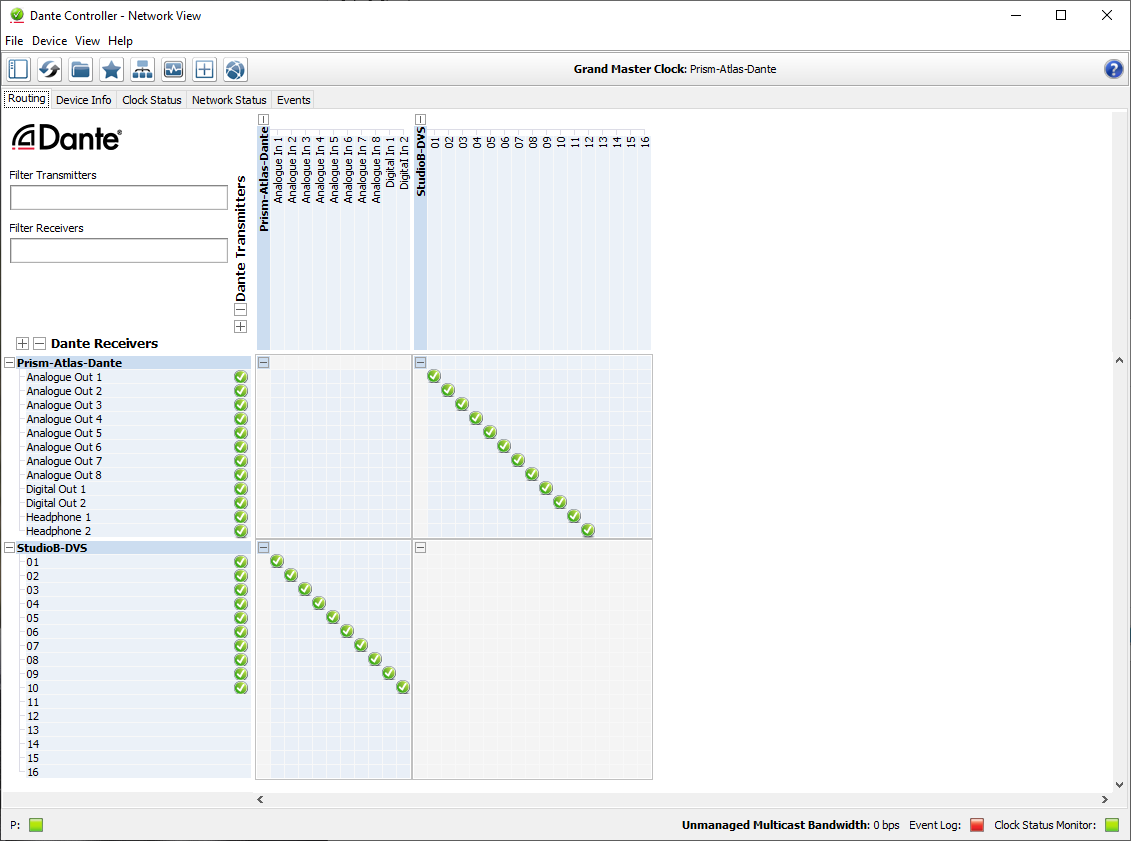This screenshot has height=841, width=1131.
Task: Click the vertical scrollbar down arrow
Action: pos(1119,785)
